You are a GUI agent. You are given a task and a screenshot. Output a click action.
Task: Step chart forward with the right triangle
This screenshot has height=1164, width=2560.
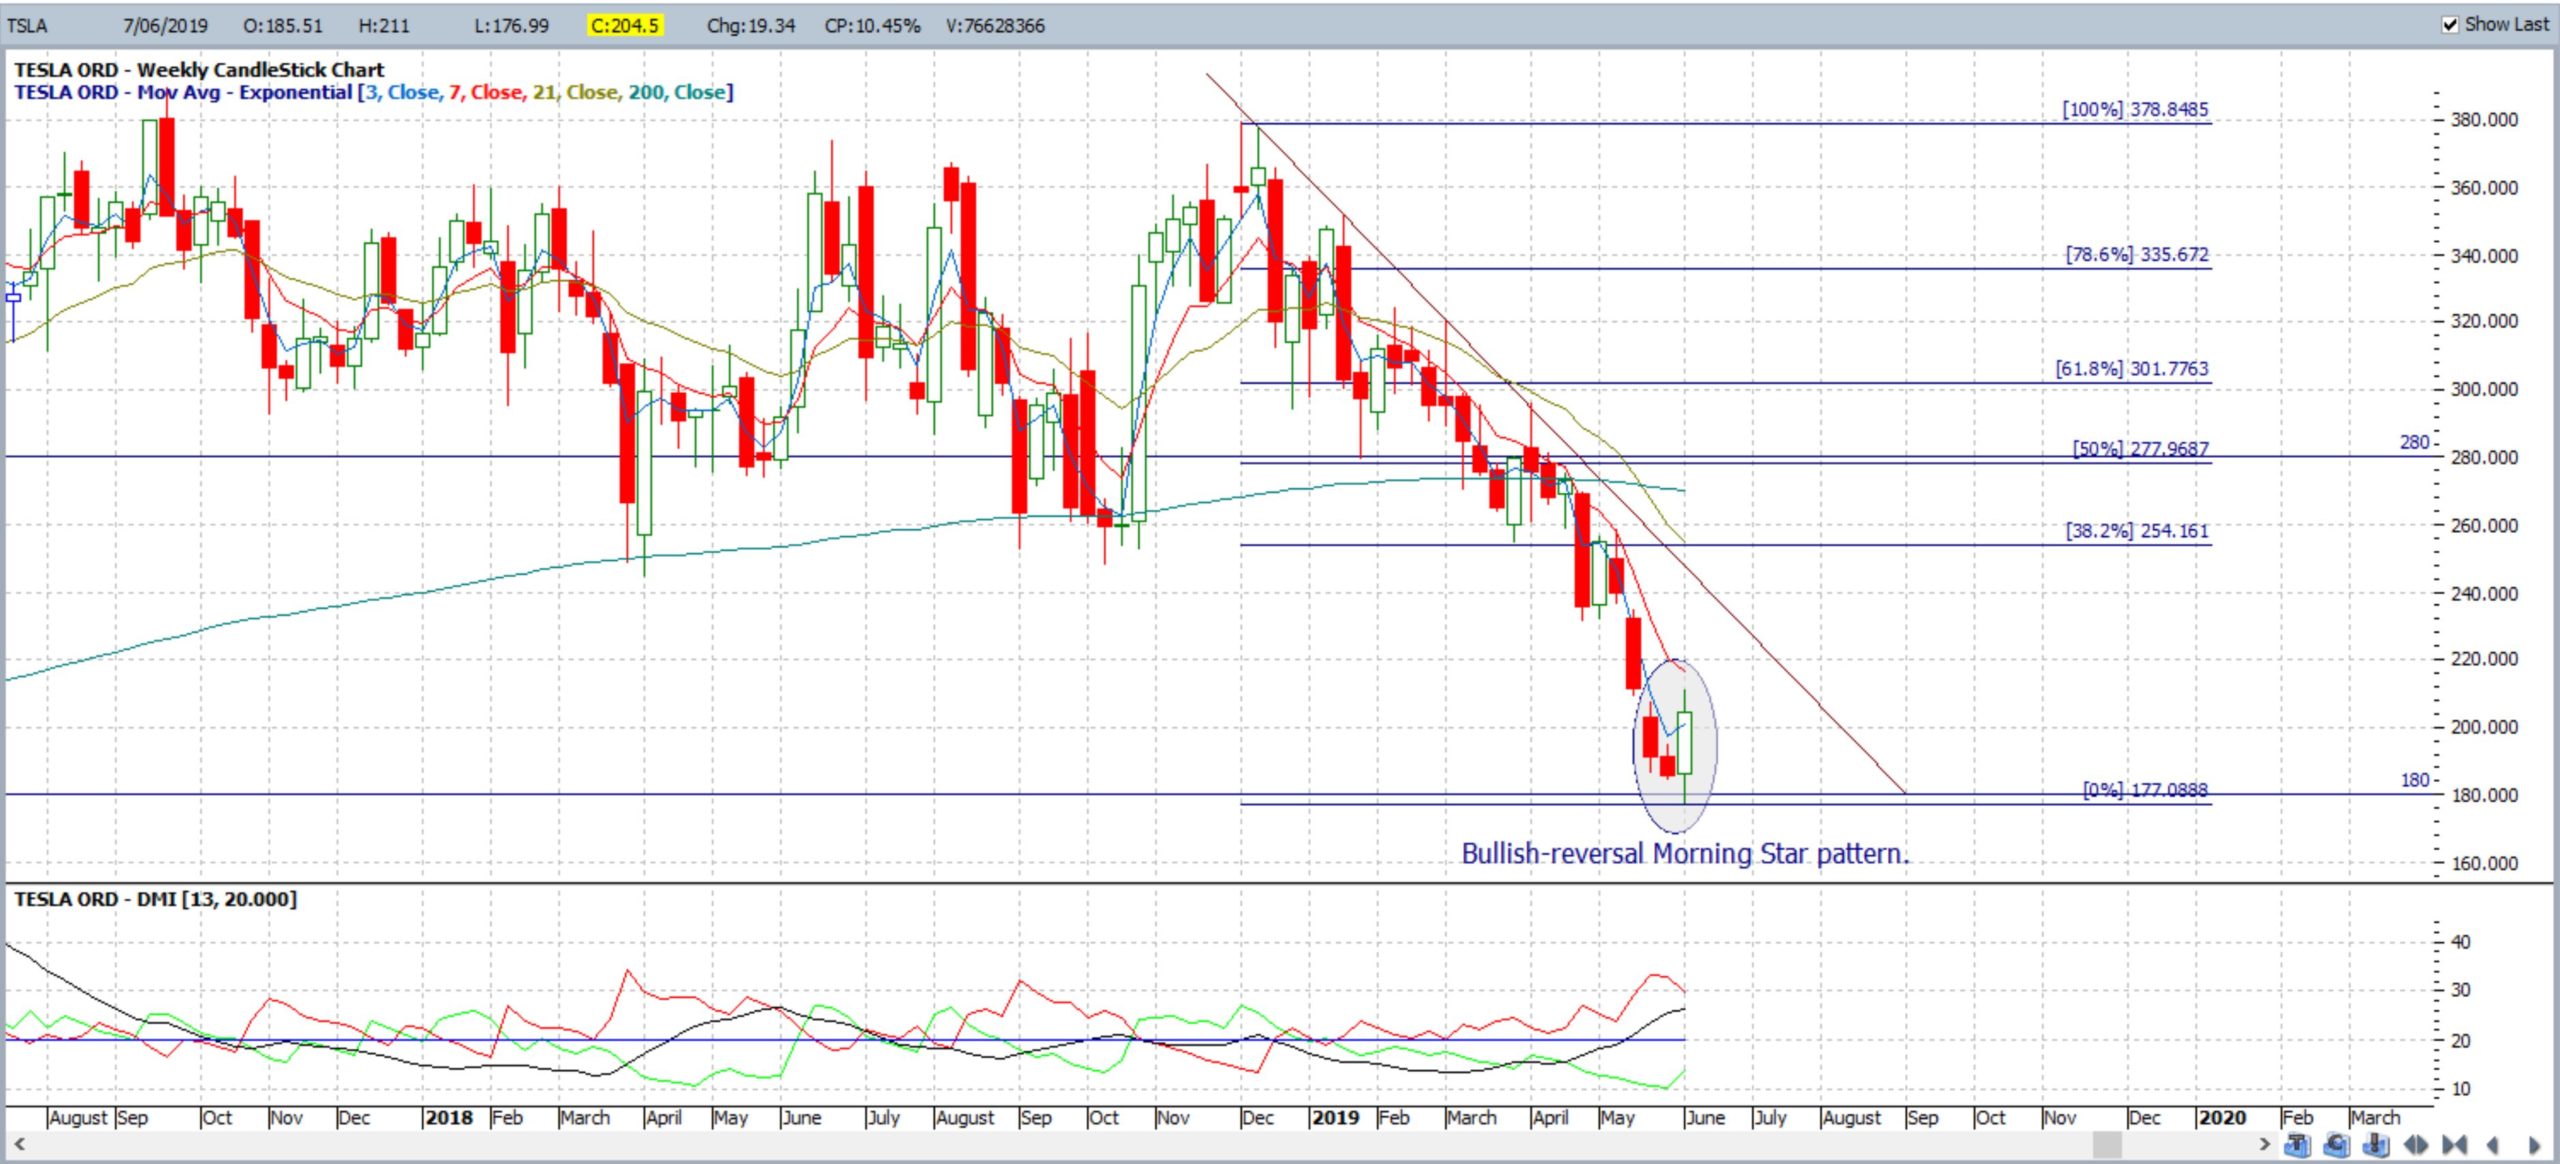coord(2533,1144)
